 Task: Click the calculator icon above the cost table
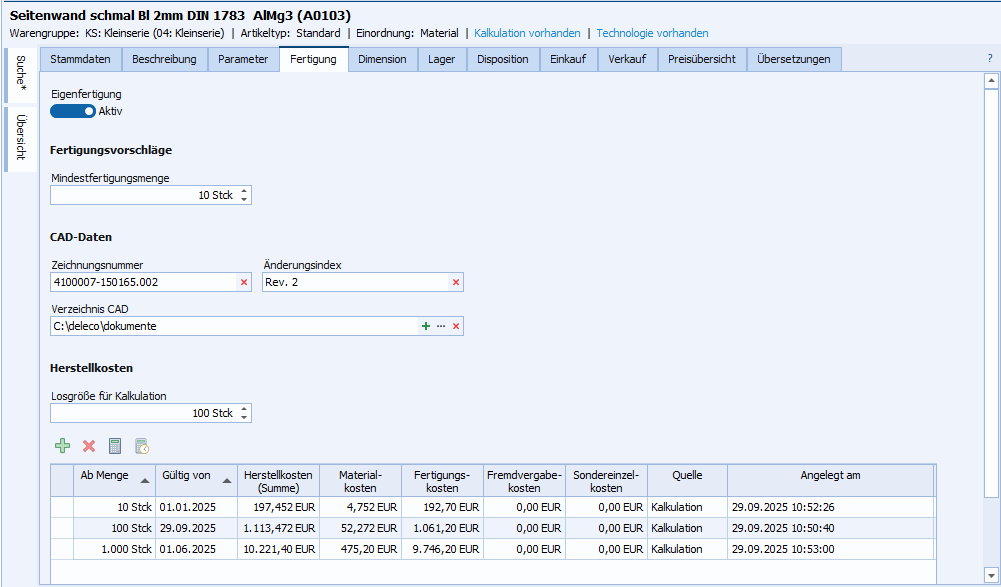click(x=115, y=446)
